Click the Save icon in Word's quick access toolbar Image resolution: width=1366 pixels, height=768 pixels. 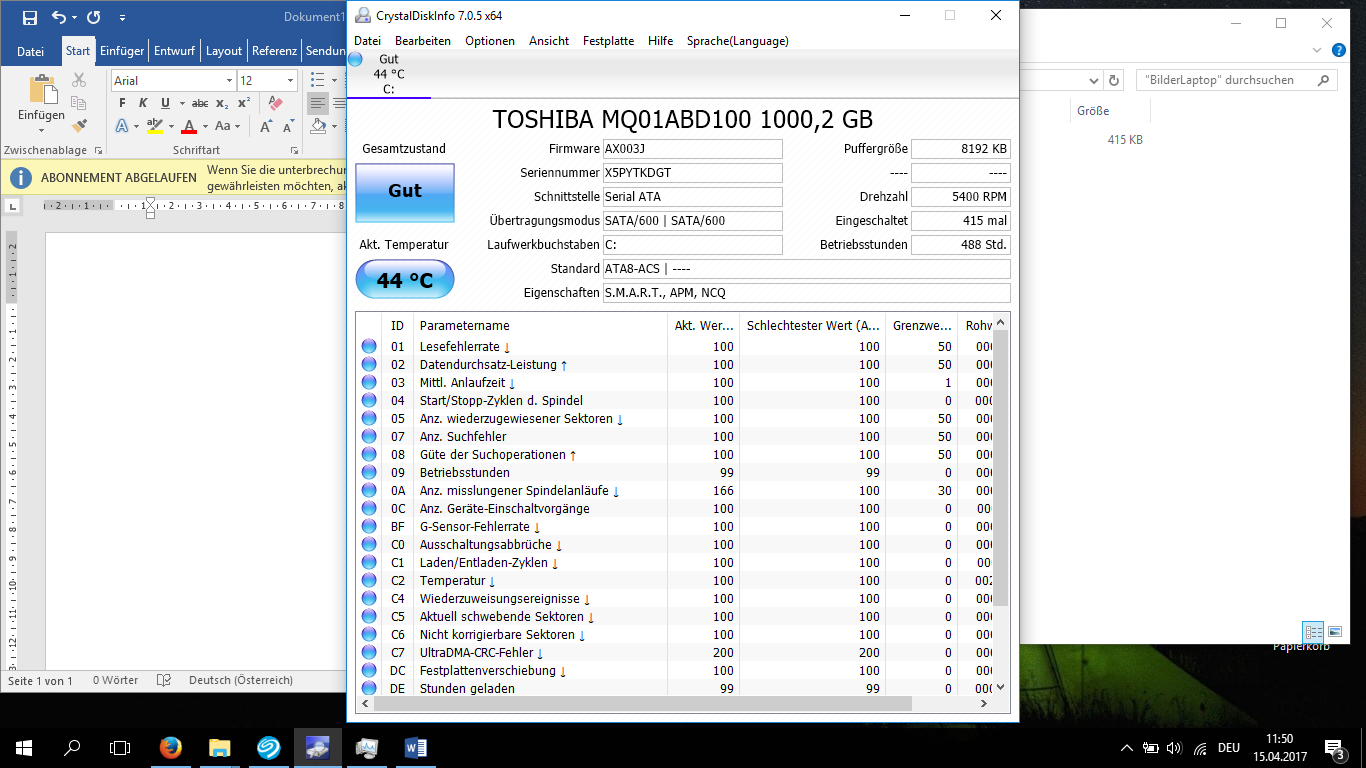(x=29, y=17)
